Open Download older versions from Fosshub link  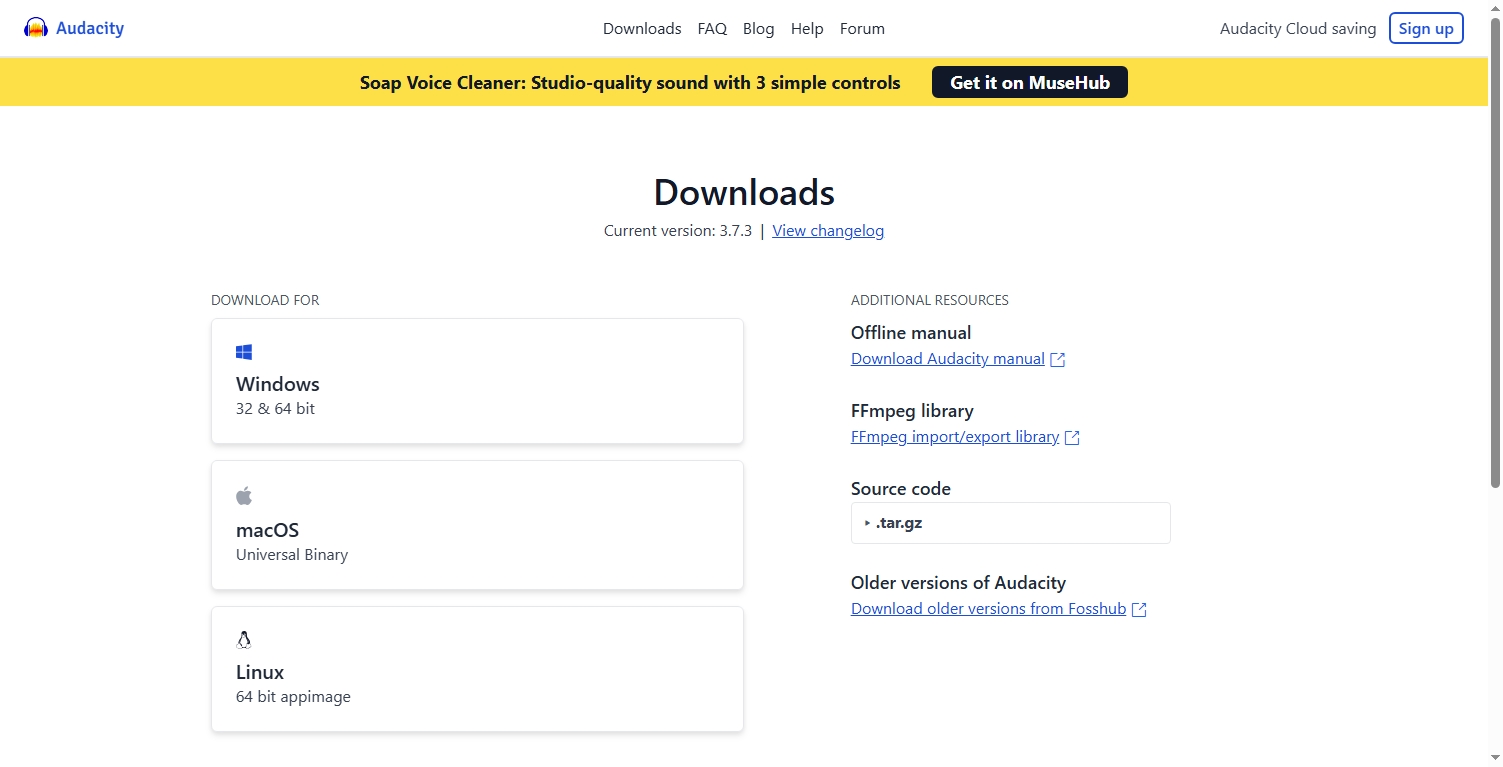click(x=988, y=609)
